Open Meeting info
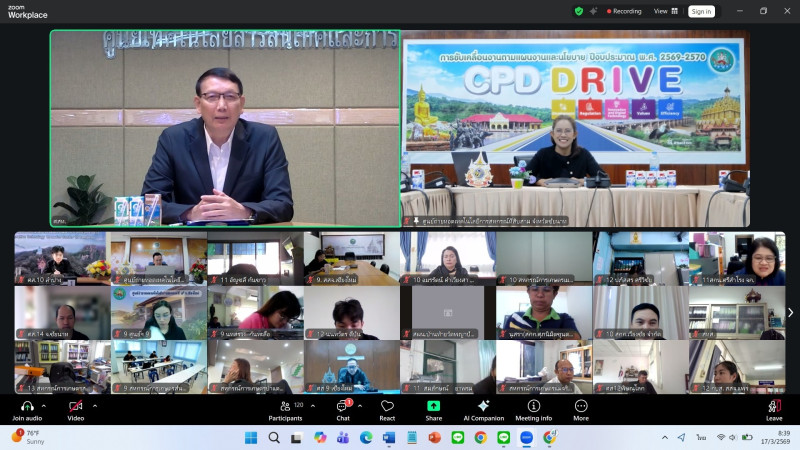Viewport: 800px width, 450px height. (533, 406)
